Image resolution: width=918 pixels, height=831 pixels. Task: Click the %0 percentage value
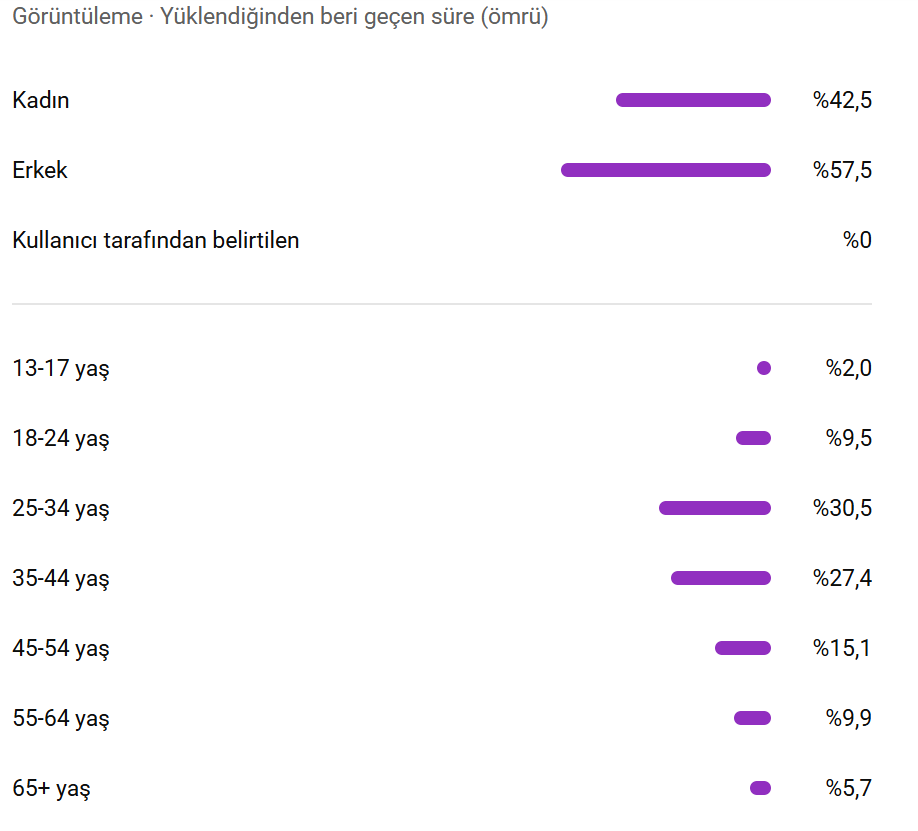(x=857, y=240)
